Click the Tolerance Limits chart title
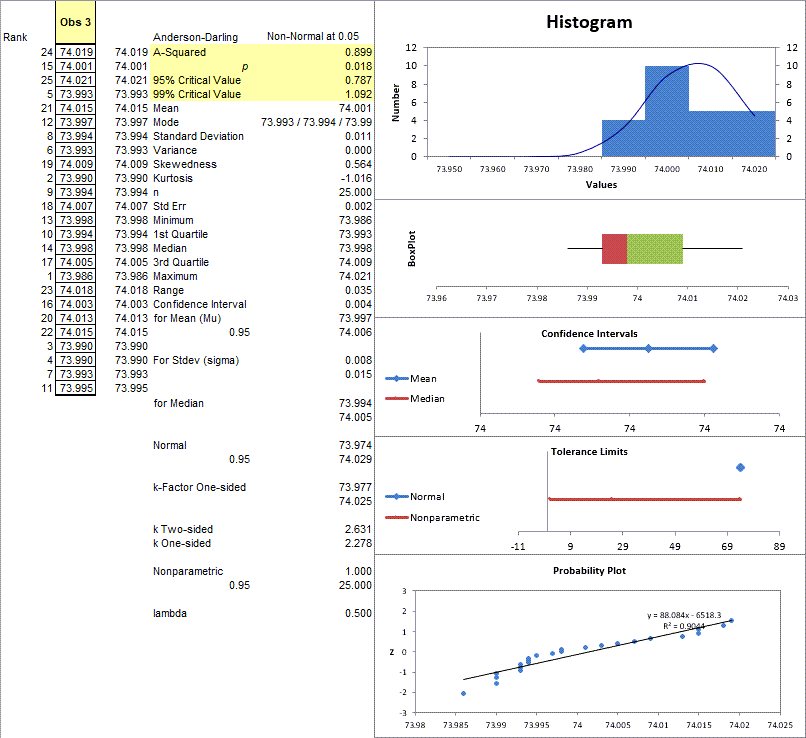 [x=589, y=451]
